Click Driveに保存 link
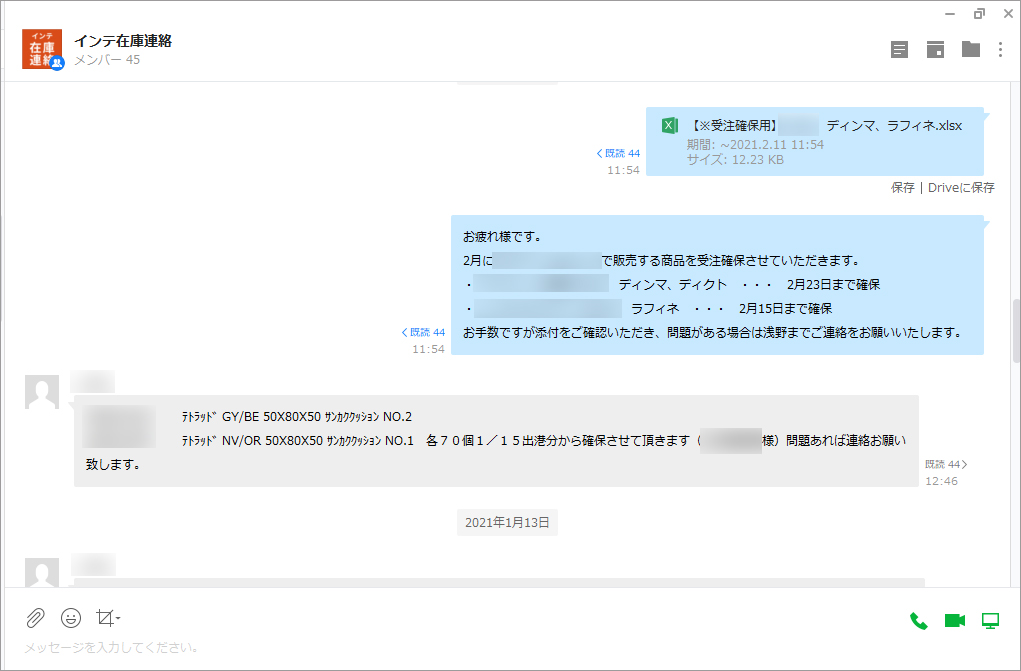 pyautogui.click(x=961, y=187)
